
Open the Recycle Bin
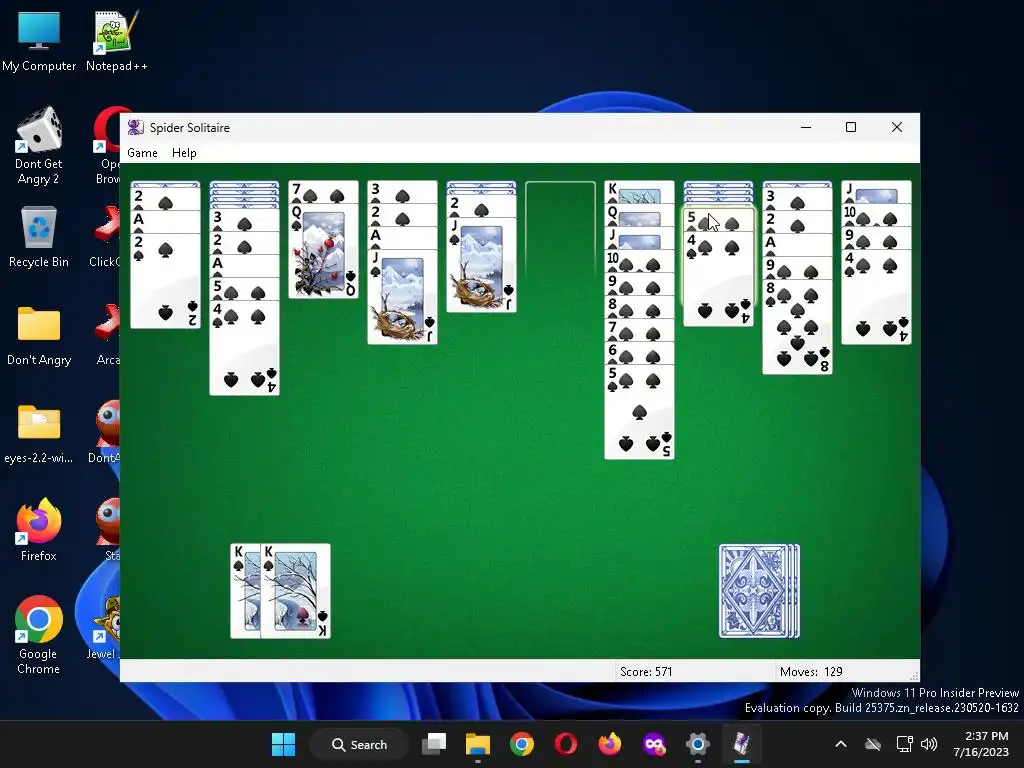click(x=39, y=237)
